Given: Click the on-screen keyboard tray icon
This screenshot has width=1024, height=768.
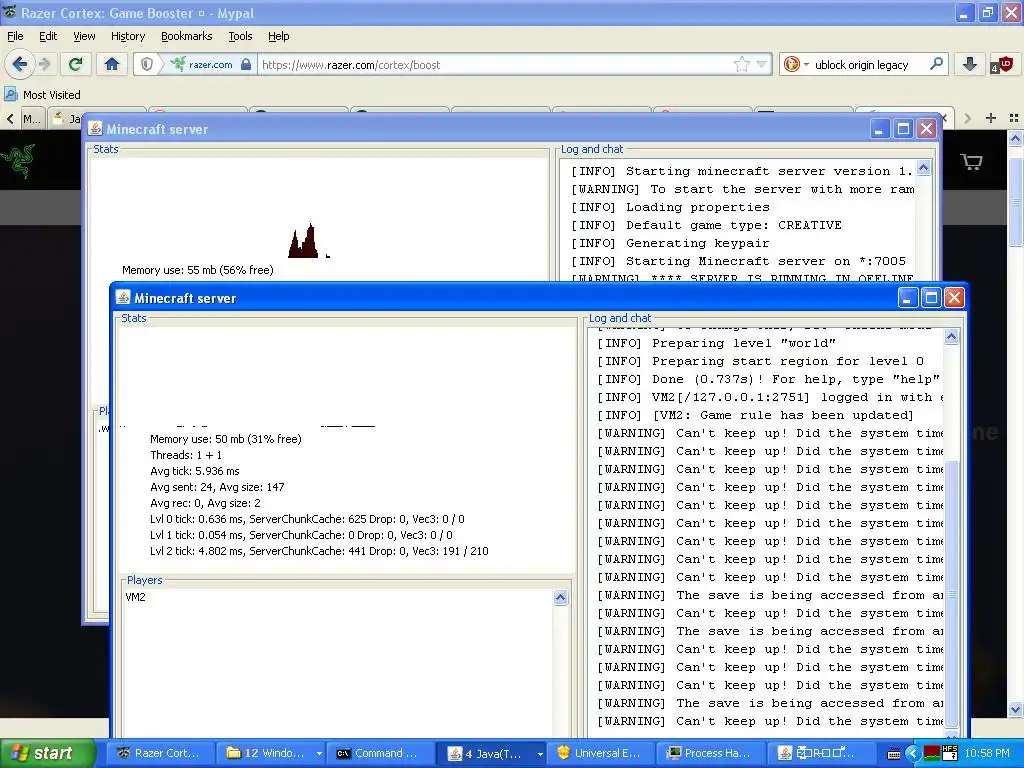Looking at the screenshot, I should (894, 754).
